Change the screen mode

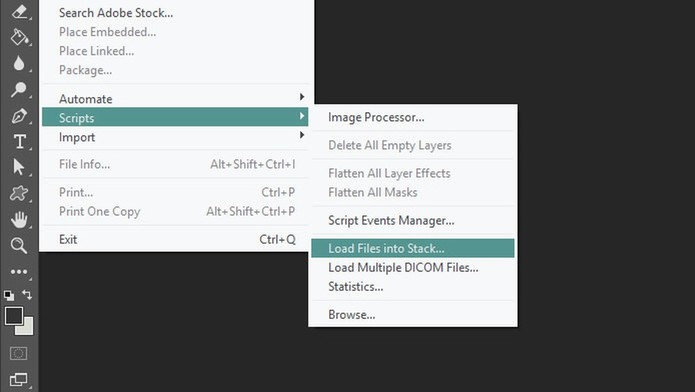click(19, 379)
